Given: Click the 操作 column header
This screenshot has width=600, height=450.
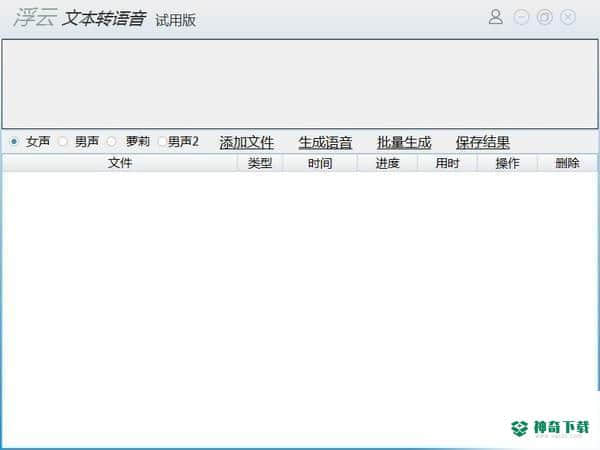Looking at the screenshot, I should 507,163.
